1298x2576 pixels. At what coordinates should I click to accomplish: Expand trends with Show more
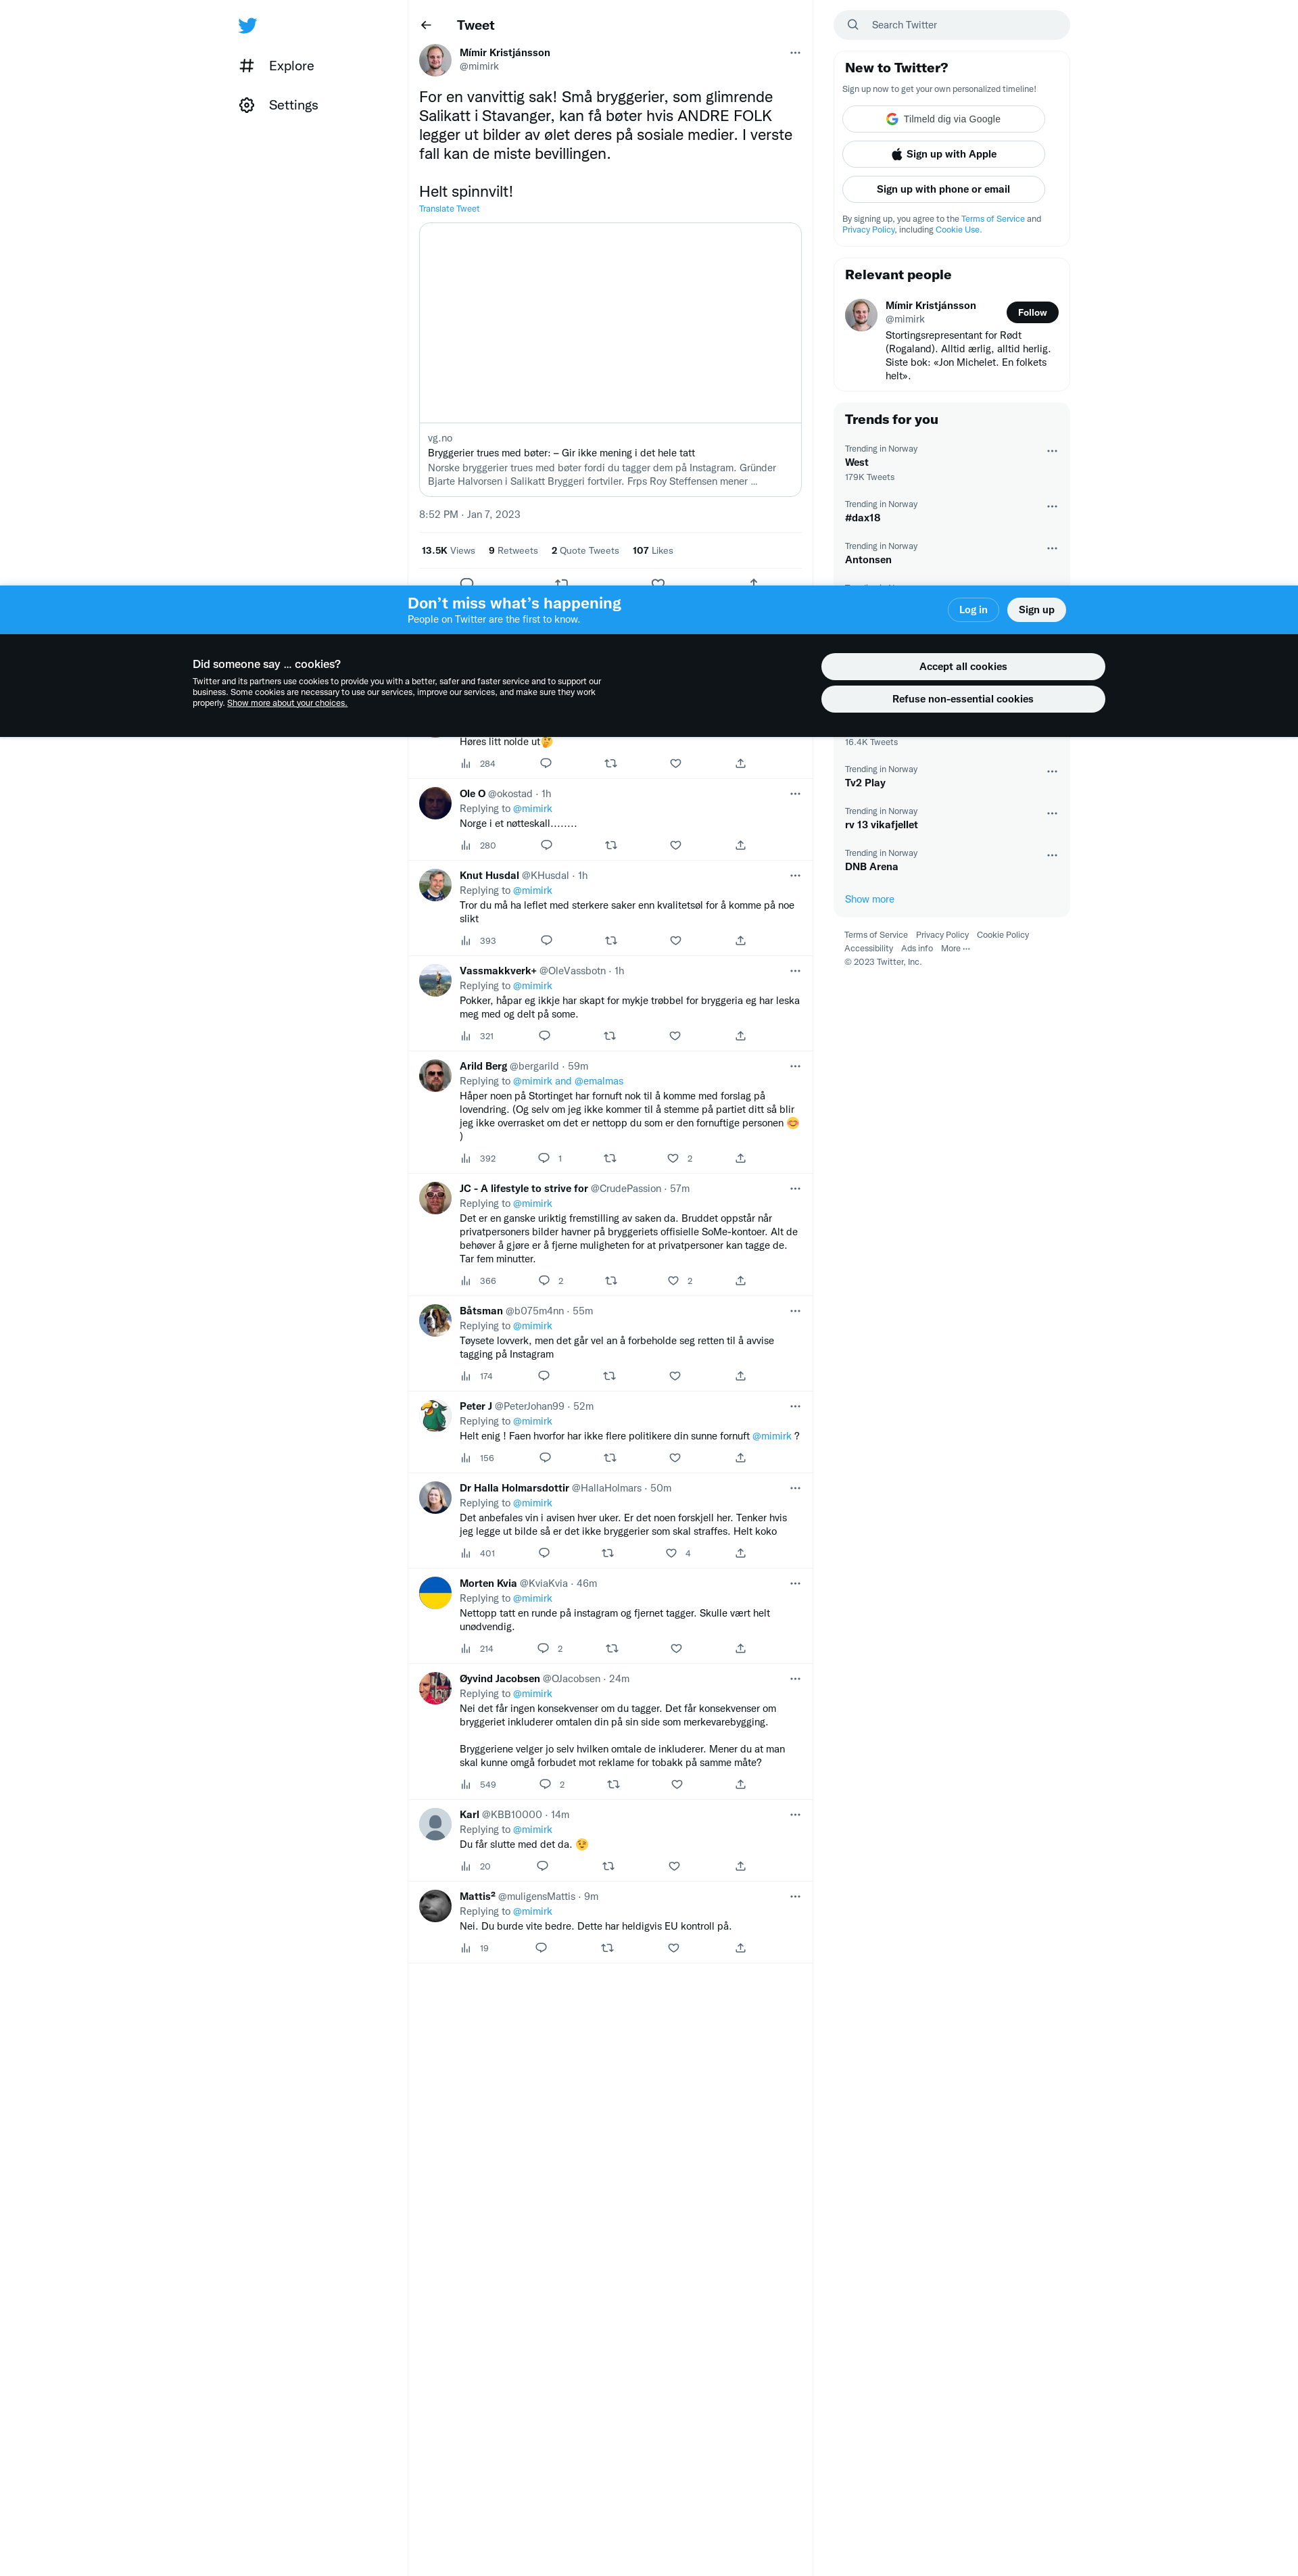869,900
